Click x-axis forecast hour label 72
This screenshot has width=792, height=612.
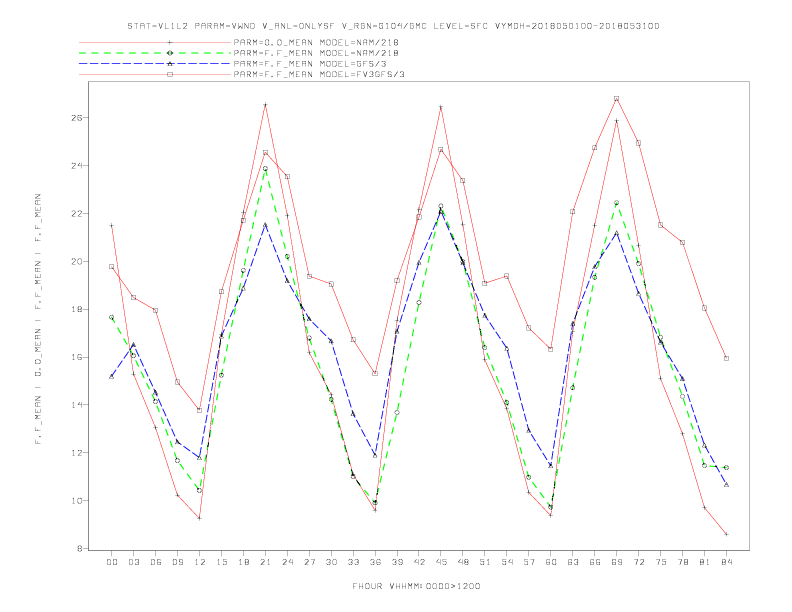638,562
